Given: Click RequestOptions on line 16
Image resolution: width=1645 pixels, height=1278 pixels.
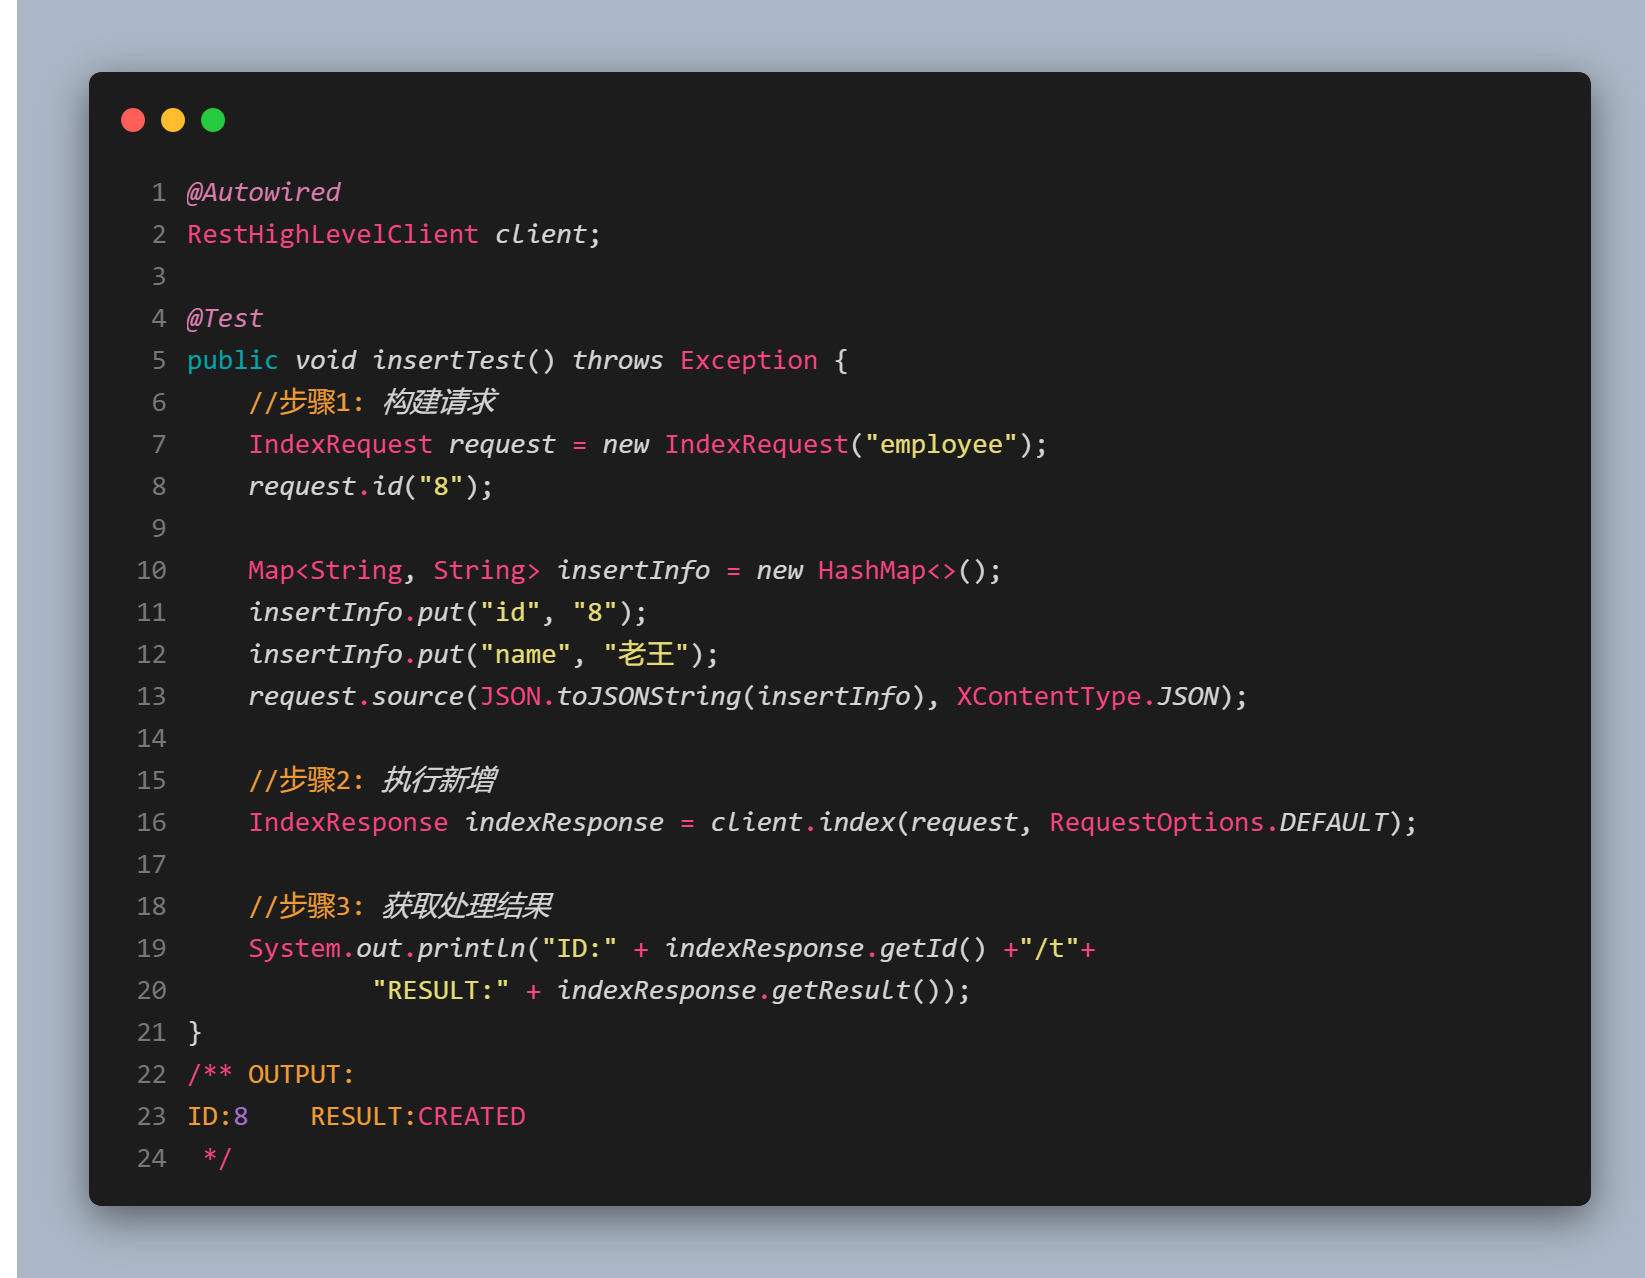Looking at the screenshot, I should 1157,822.
